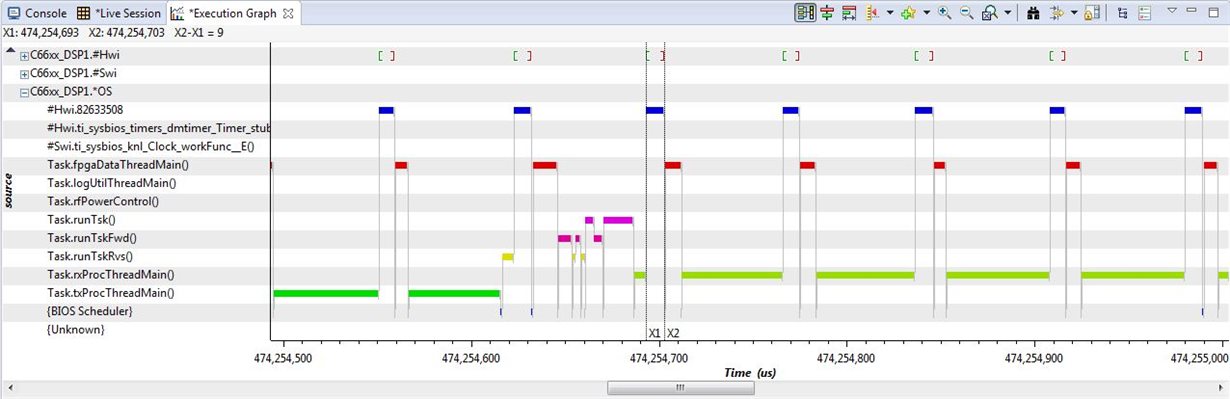Expand the C66xx_DSP1.#Swi tree node
This screenshot has height=399, width=1230.
[x=25, y=74]
